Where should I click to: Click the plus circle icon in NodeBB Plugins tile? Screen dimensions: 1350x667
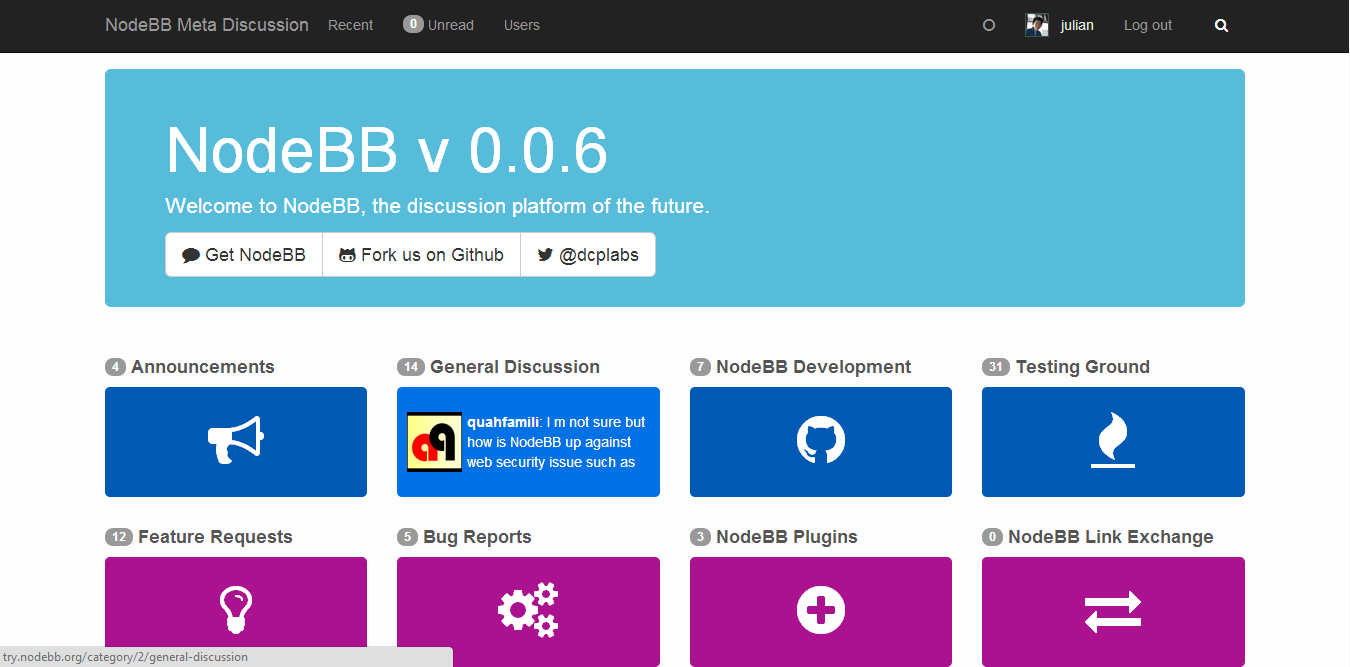821,610
